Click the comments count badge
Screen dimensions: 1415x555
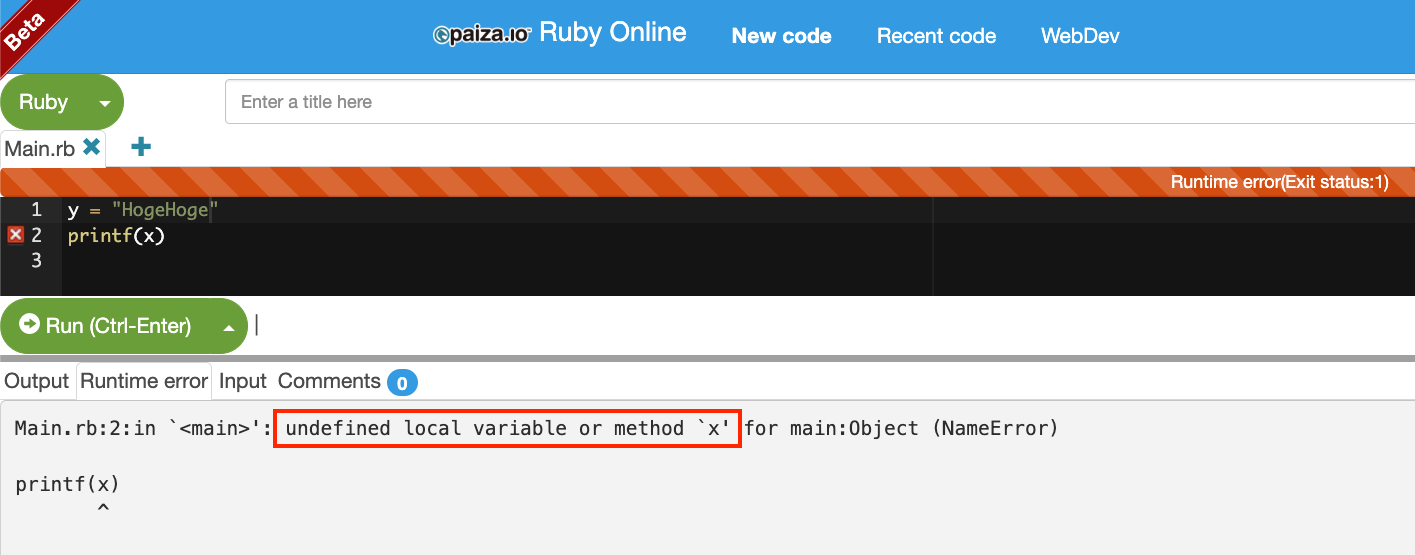[x=402, y=382]
